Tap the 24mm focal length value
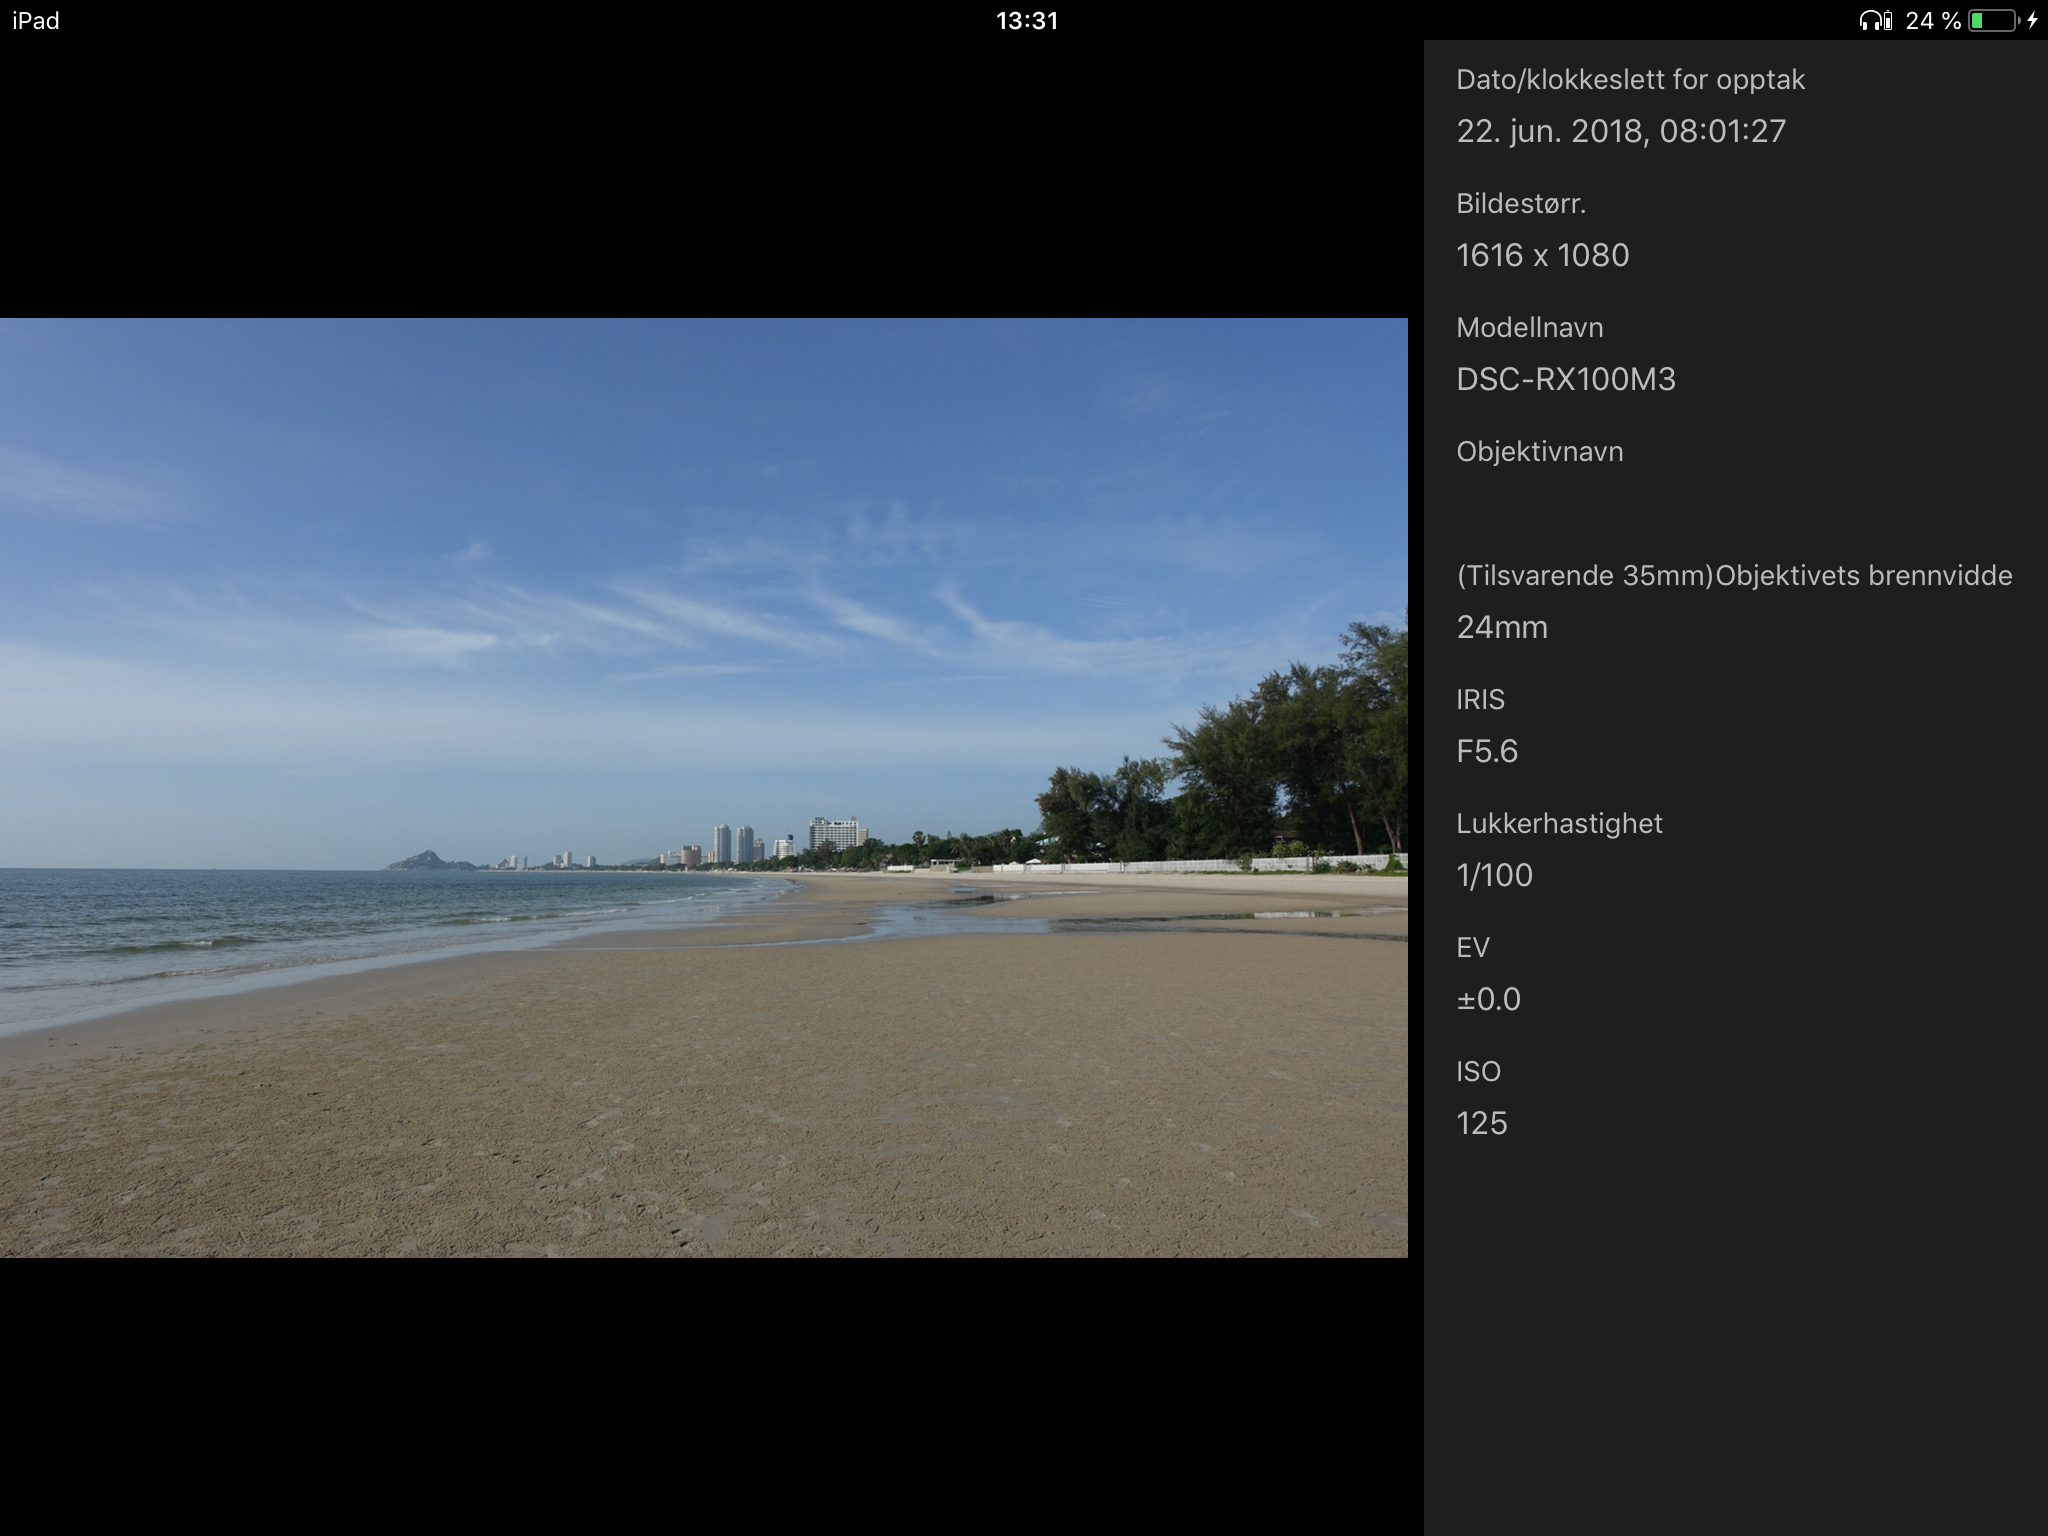The image size is (2048, 1536). [x=1501, y=627]
